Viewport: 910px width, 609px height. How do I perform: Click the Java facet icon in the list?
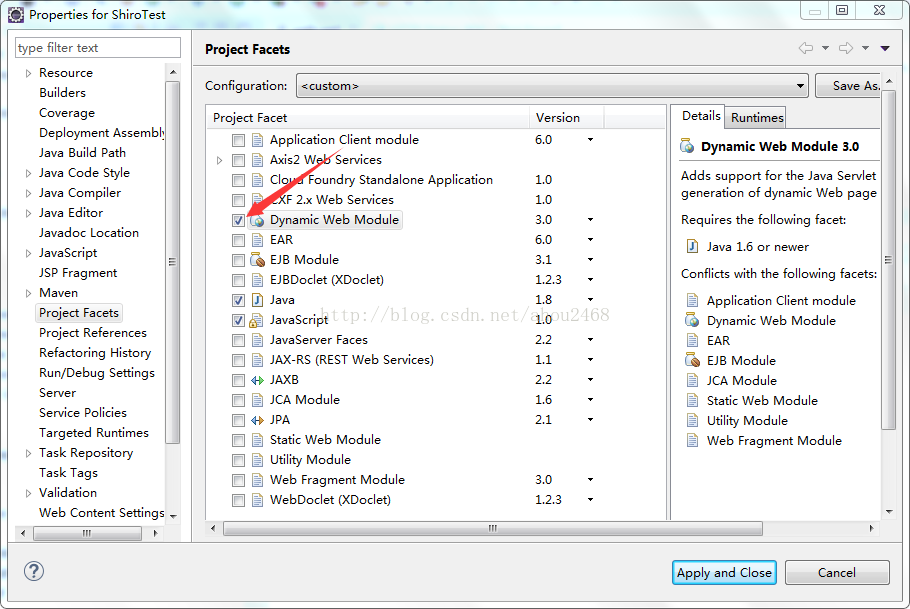258,299
